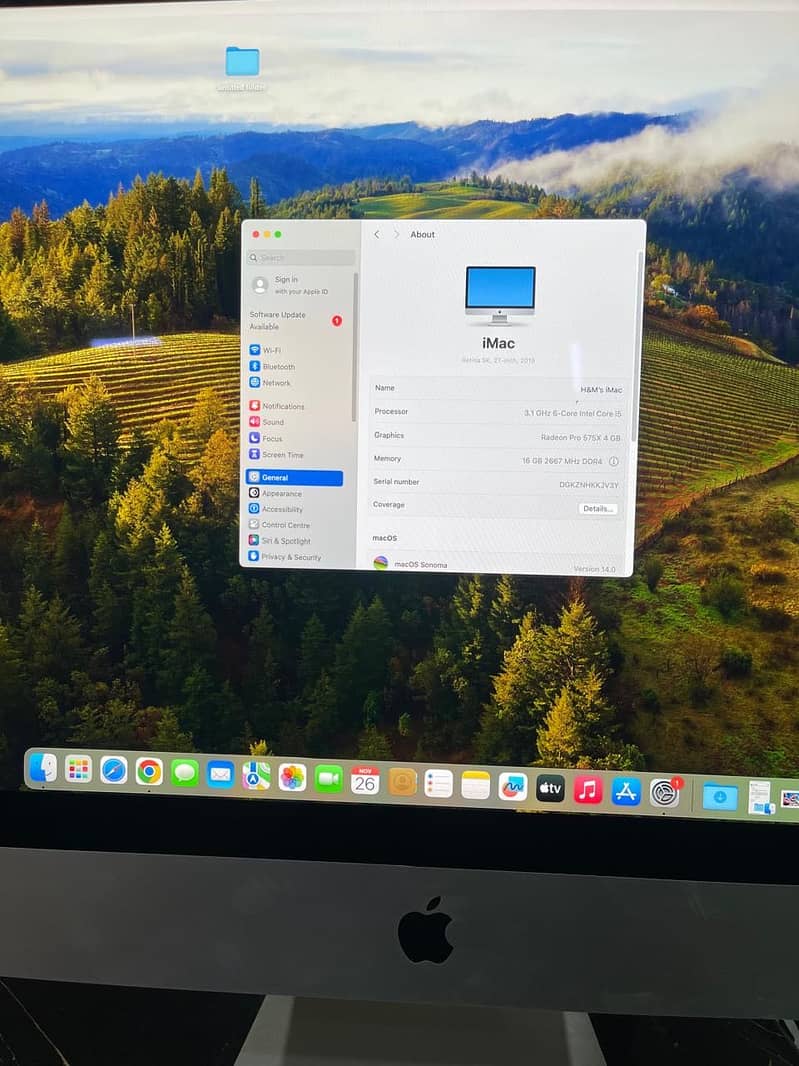Click the Name field H&M's iMac

[601, 390]
